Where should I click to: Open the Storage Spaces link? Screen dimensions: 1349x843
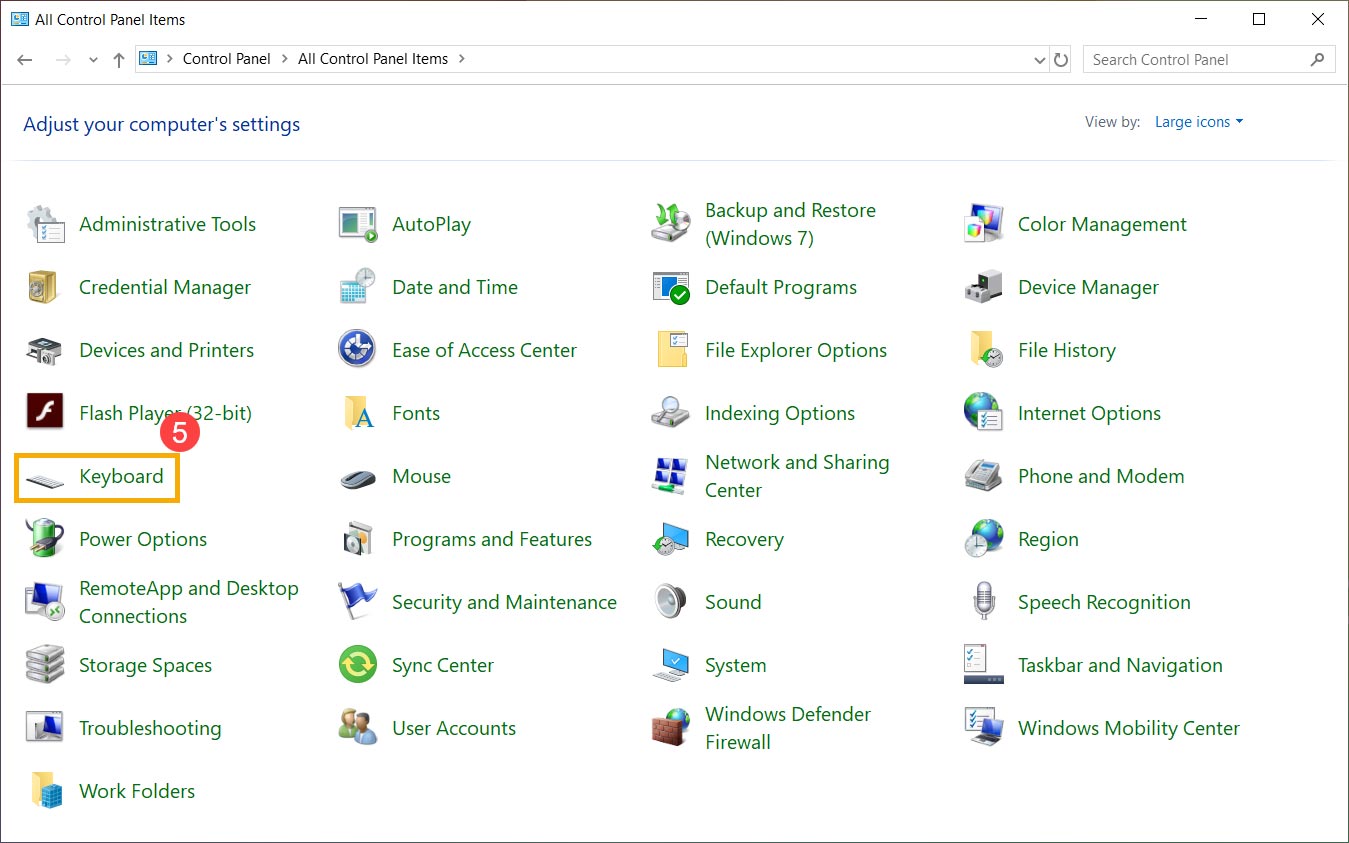click(x=146, y=665)
